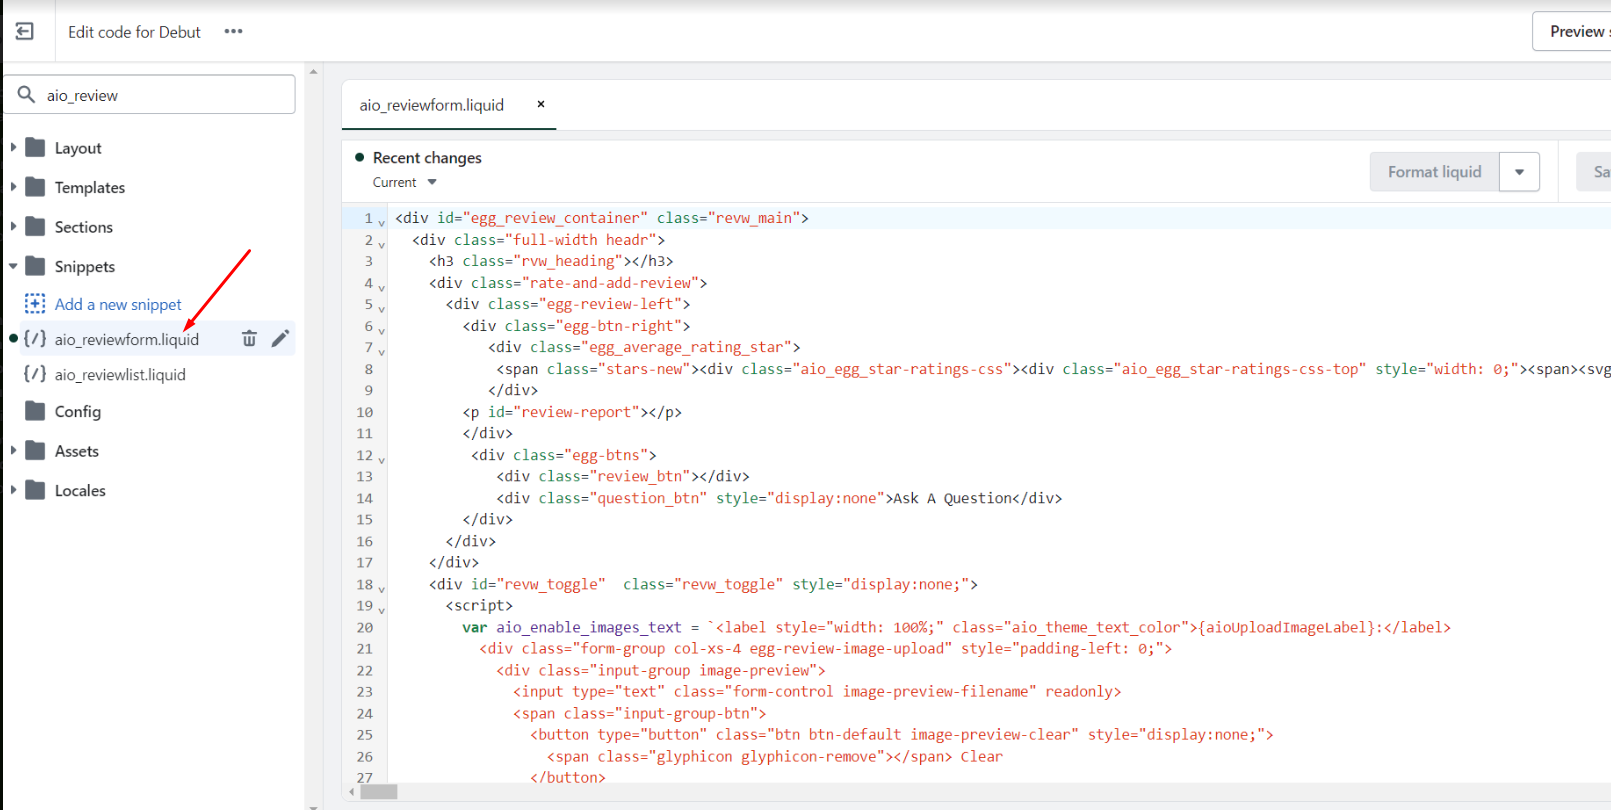Click the Locales folder icon

[35, 490]
